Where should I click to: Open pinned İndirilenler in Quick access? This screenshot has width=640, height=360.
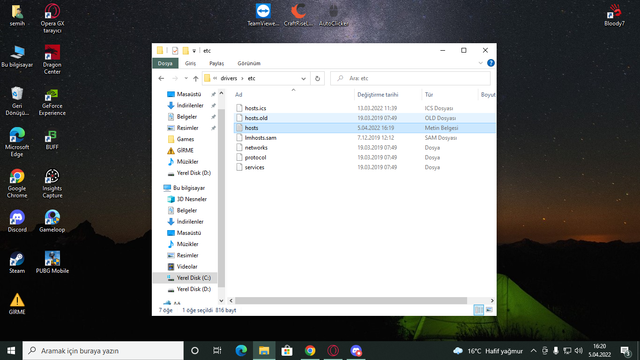[x=190, y=105]
